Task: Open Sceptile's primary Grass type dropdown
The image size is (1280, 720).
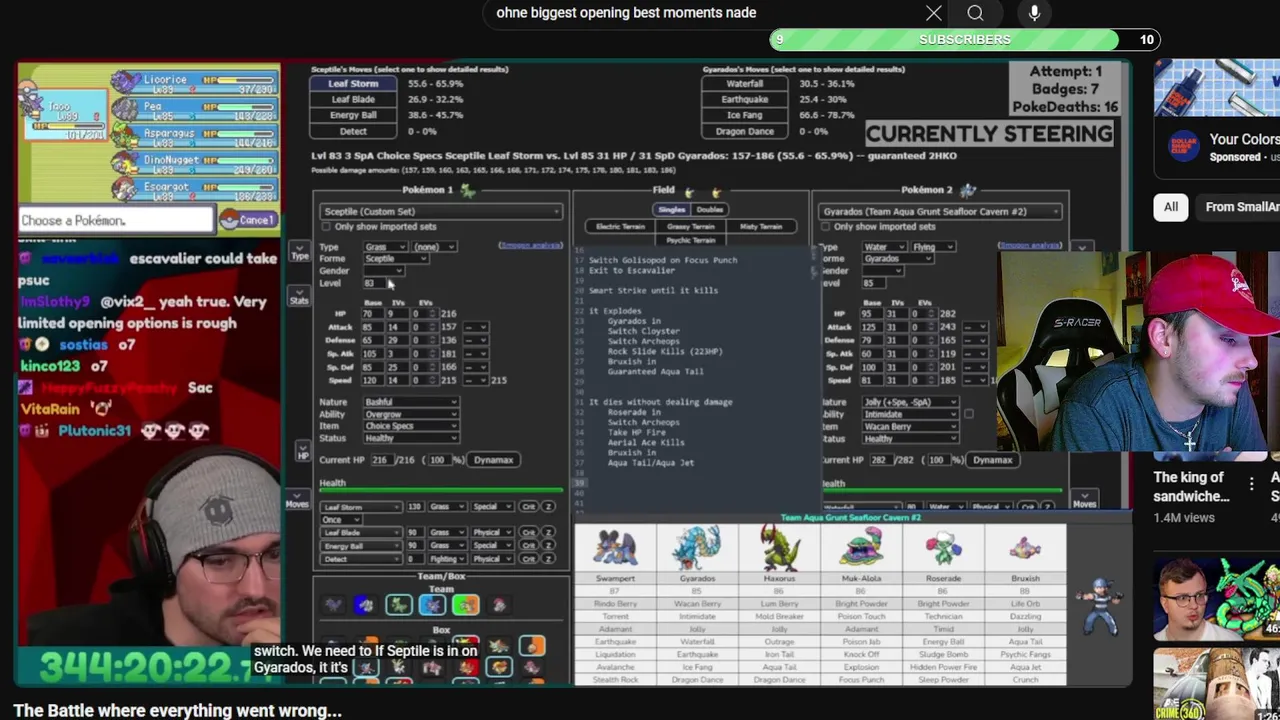Action: (388, 246)
